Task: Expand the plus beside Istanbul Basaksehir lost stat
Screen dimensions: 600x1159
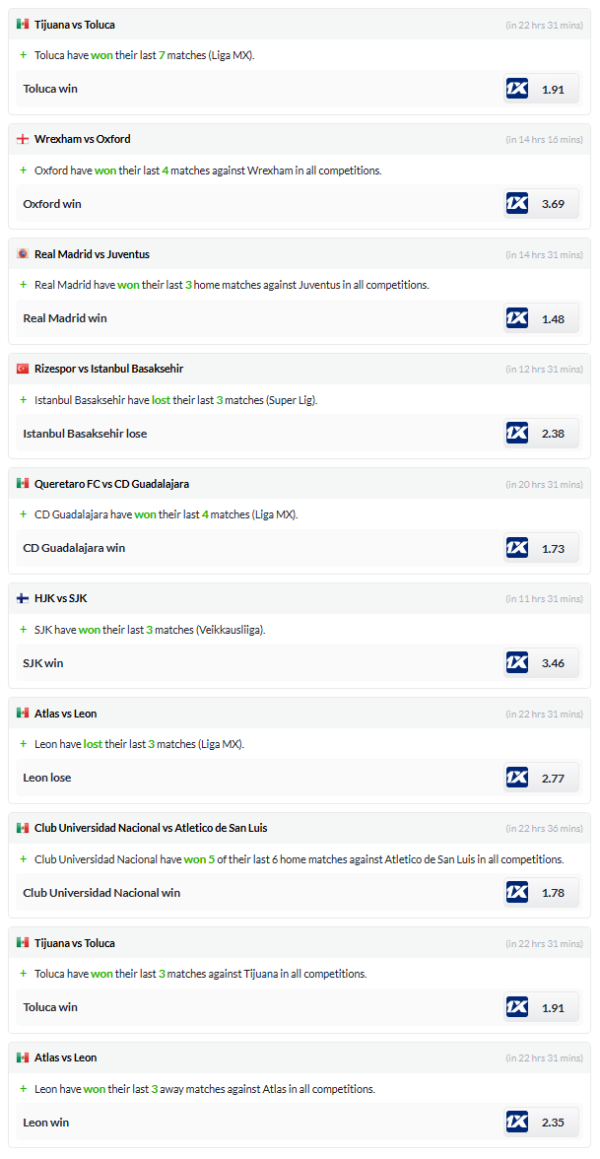Action: (x=23, y=400)
